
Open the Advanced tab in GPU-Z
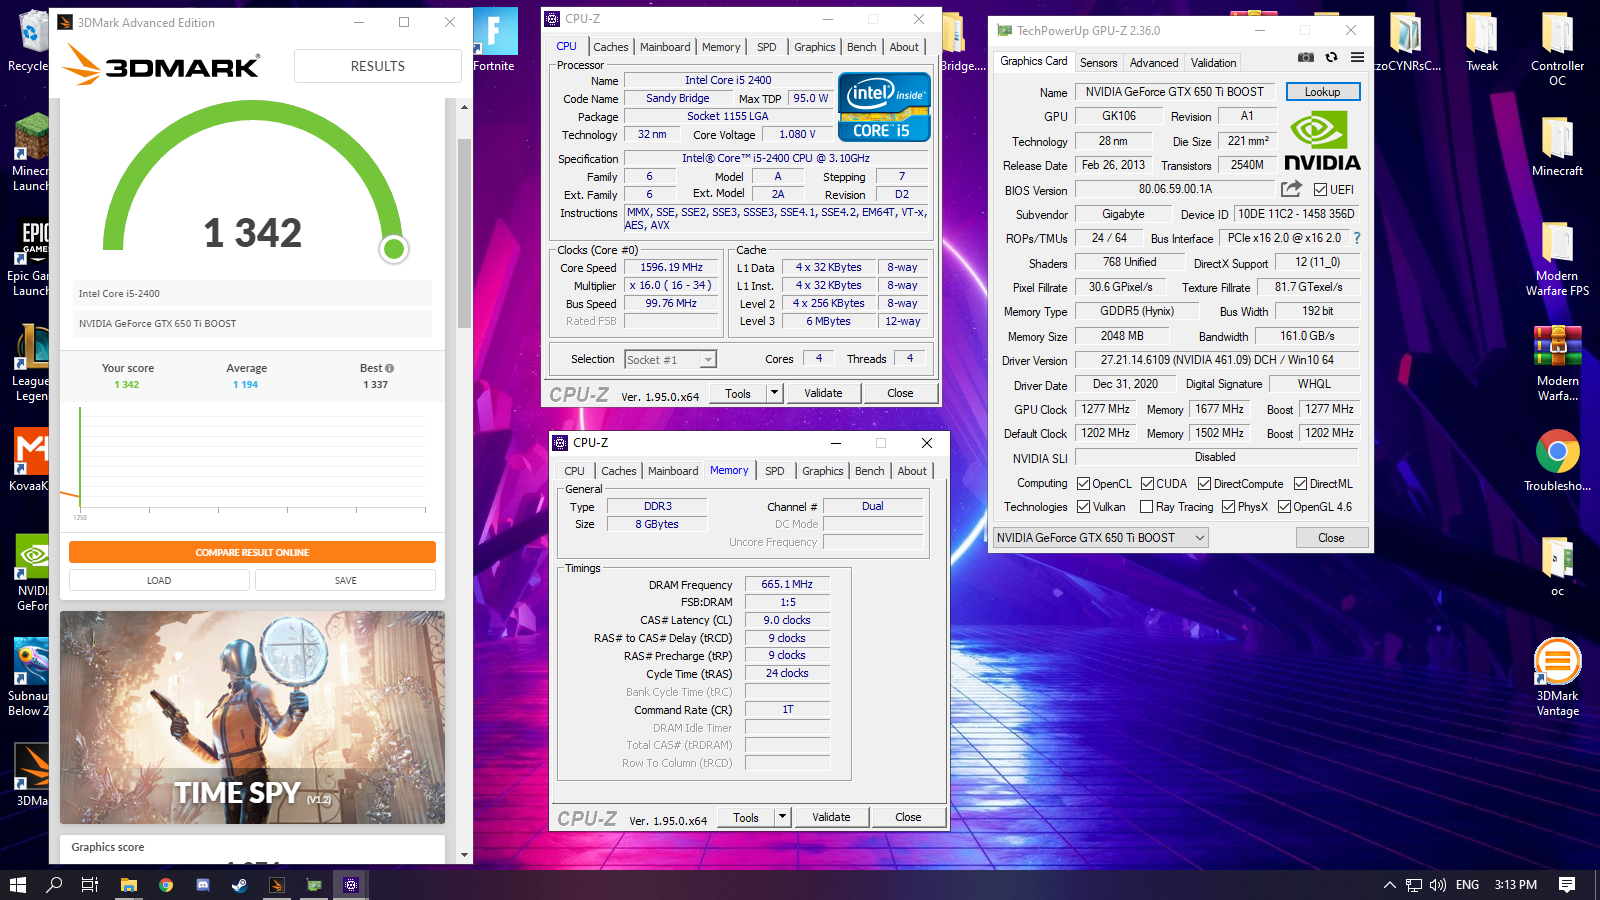pos(1154,62)
